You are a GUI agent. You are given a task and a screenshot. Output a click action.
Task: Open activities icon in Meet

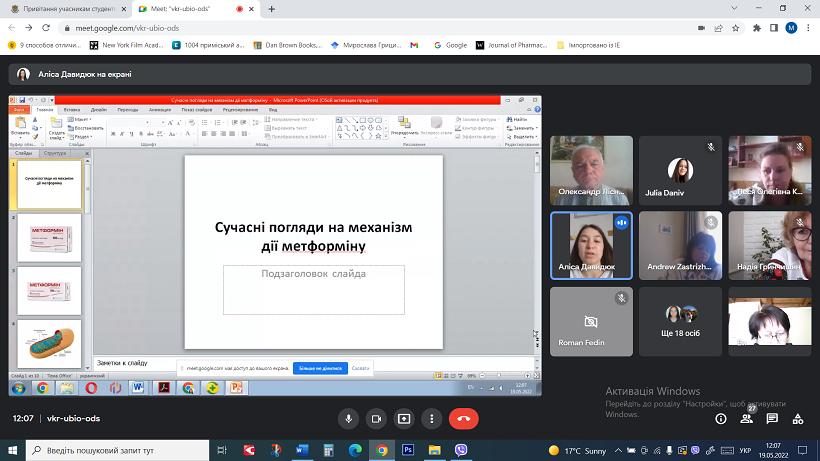798,419
